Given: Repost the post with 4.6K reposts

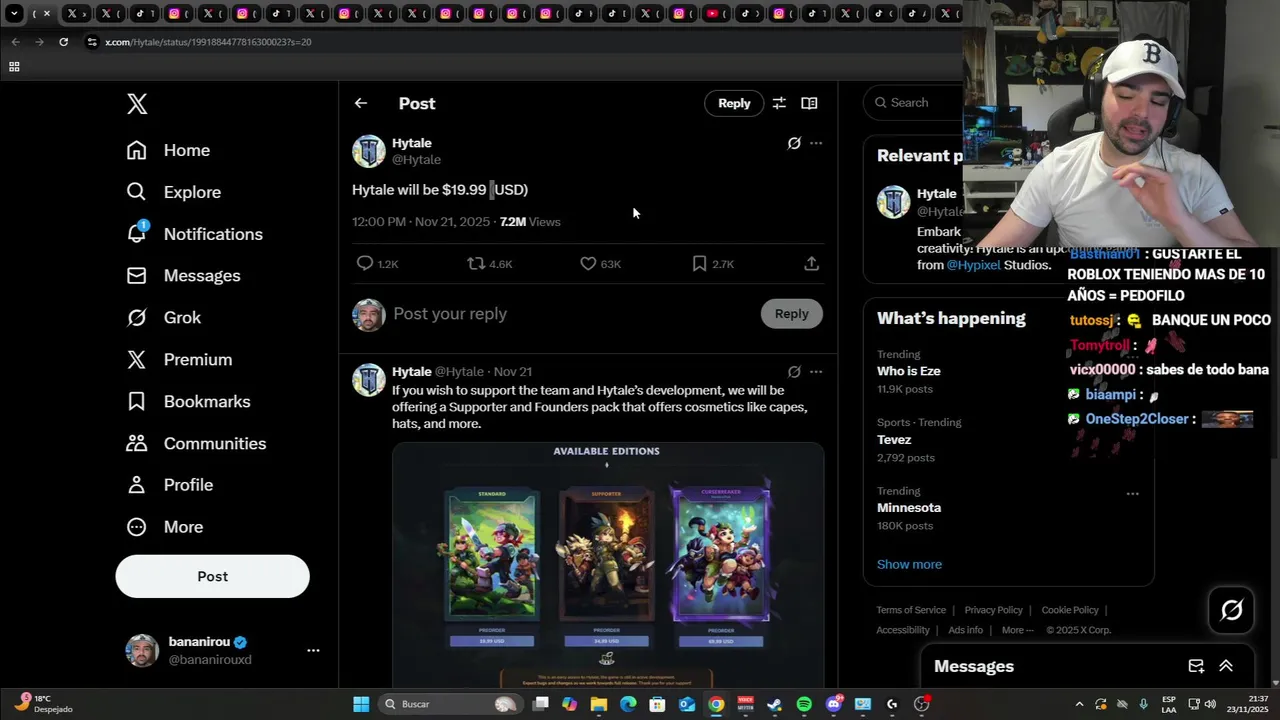Looking at the screenshot, I should pyautogui.click(x=490, y=264).
